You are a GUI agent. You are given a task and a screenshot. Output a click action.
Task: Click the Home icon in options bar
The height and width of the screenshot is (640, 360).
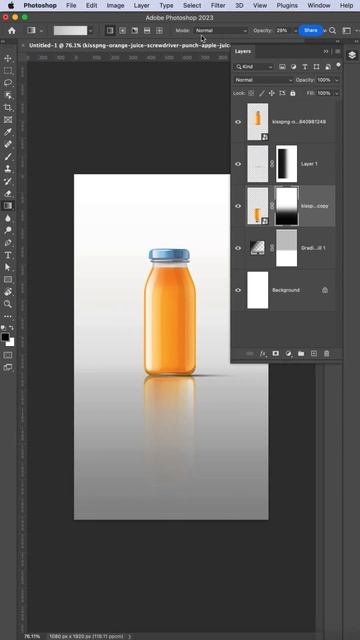pyautogui.click(x=12, y=31)
